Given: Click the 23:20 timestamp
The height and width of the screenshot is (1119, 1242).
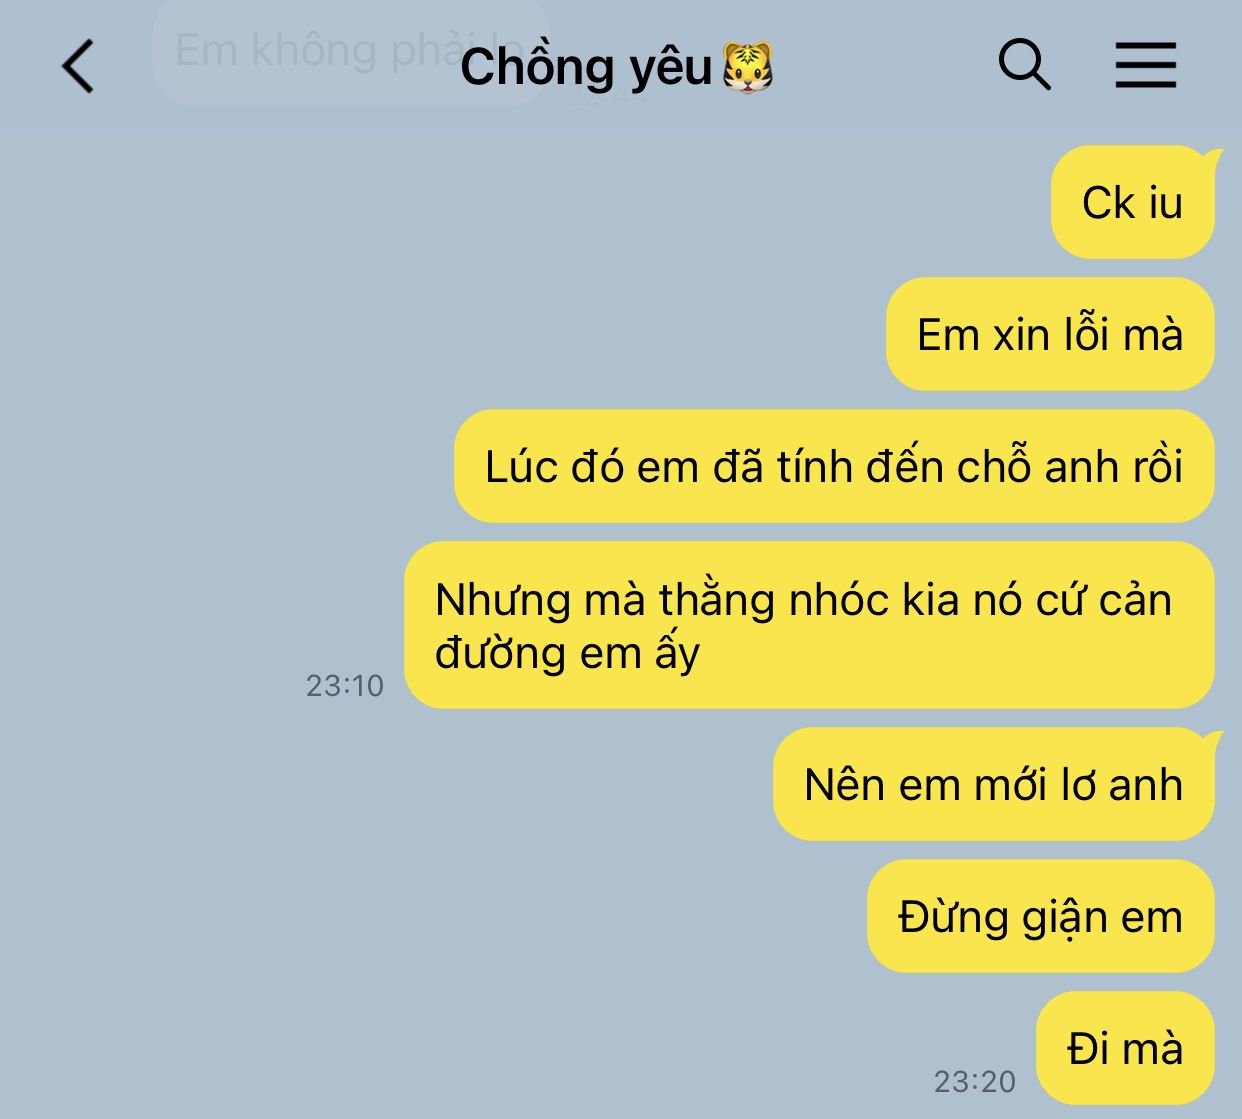Looking at the screenshot, I should (975, 1081).
